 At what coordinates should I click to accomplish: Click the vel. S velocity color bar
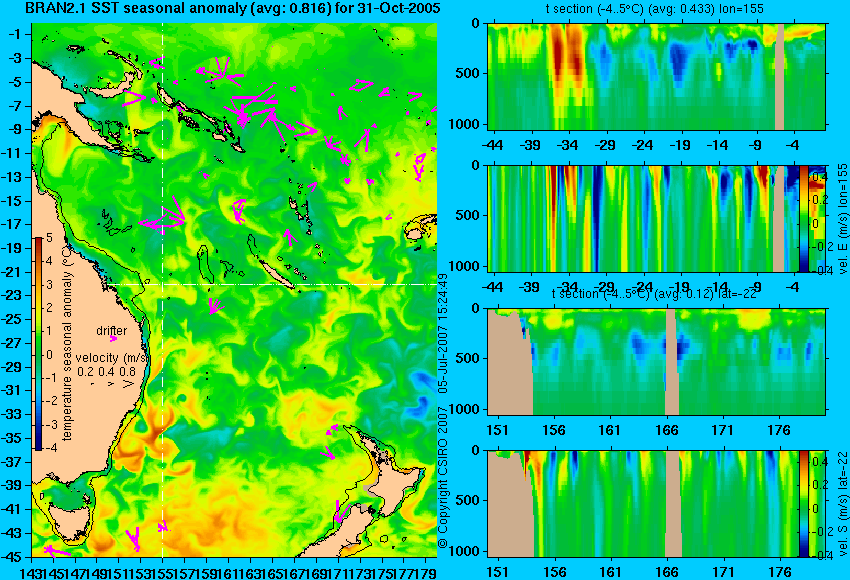pyautogui.click(x=803, y=504)
